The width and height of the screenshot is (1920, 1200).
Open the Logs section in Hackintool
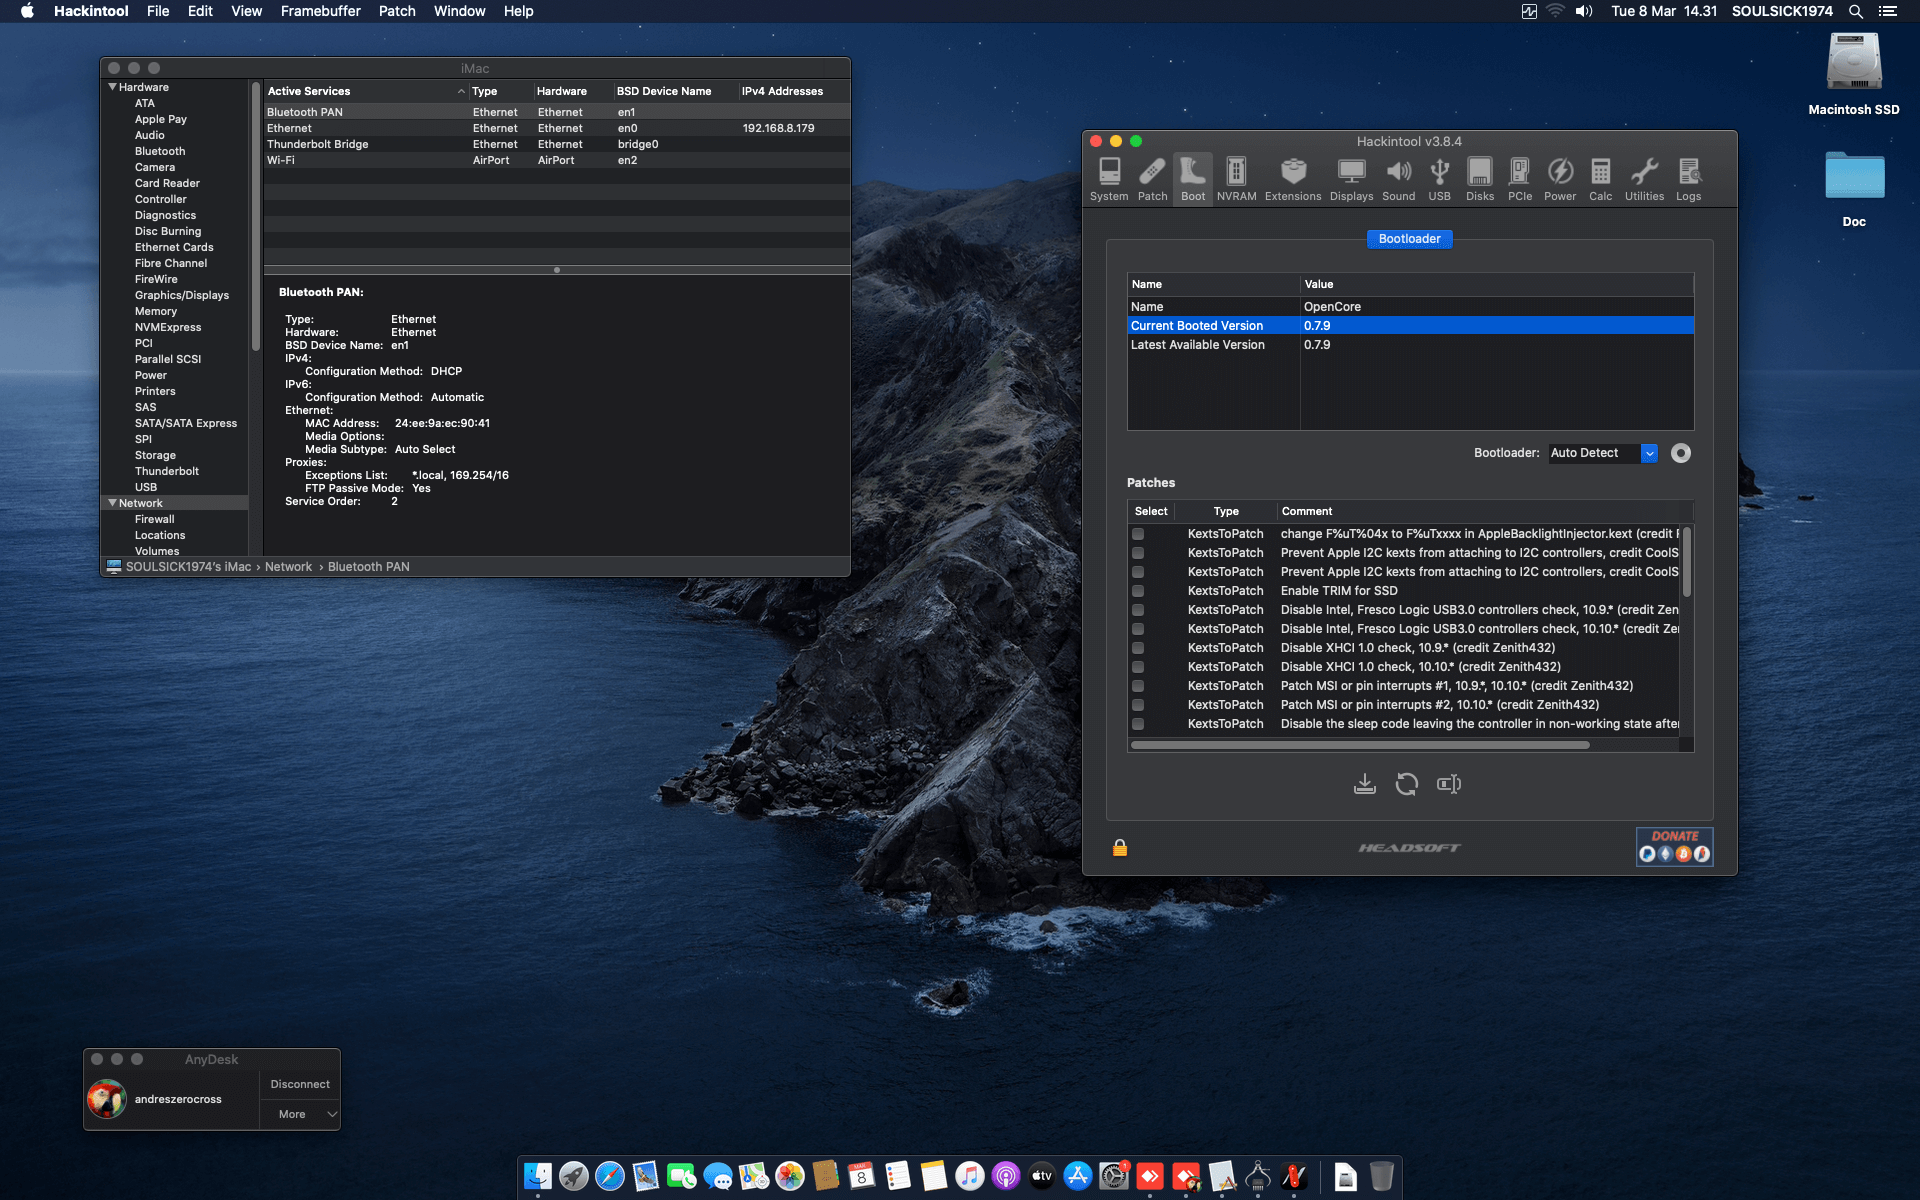point(1689,179)
